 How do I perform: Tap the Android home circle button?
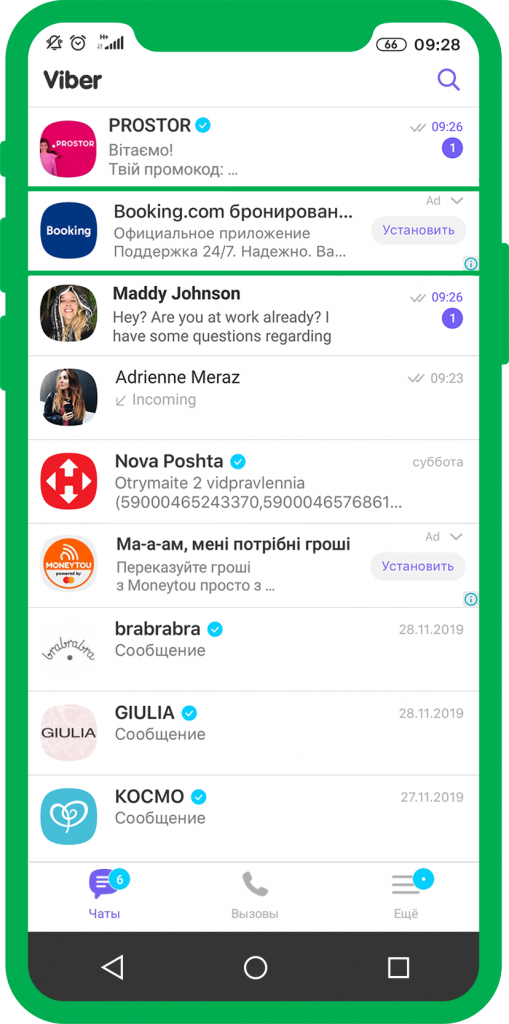coord(255,967)
